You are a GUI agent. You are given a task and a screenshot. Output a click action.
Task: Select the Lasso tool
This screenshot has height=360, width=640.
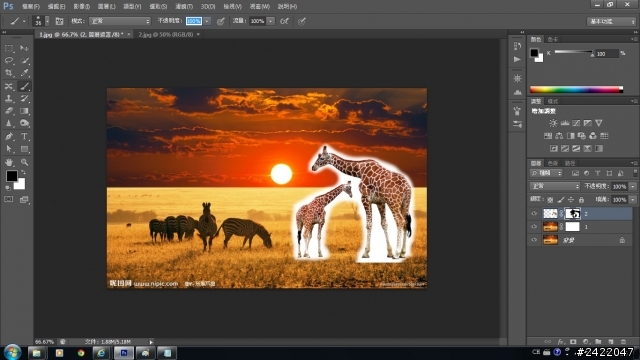click(x=9, y=60)
